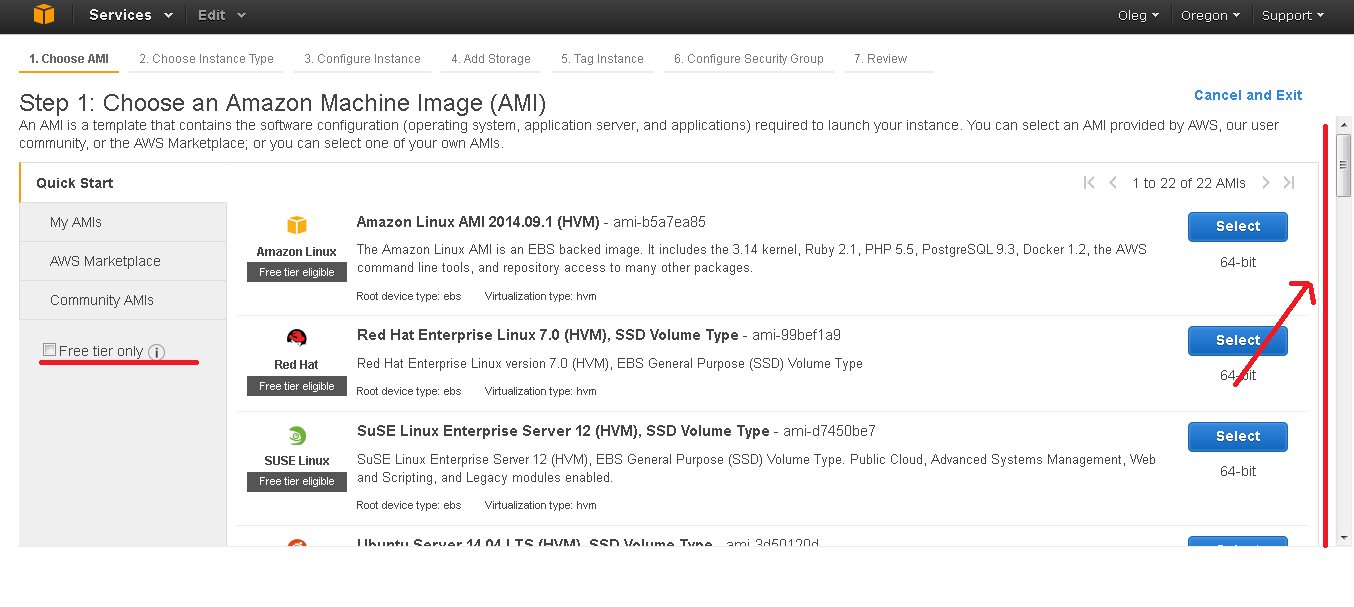This screenshot has height=607, width=1354.
Task: Click the ami-d7450be7 ID text
Action: pos(830,432)
